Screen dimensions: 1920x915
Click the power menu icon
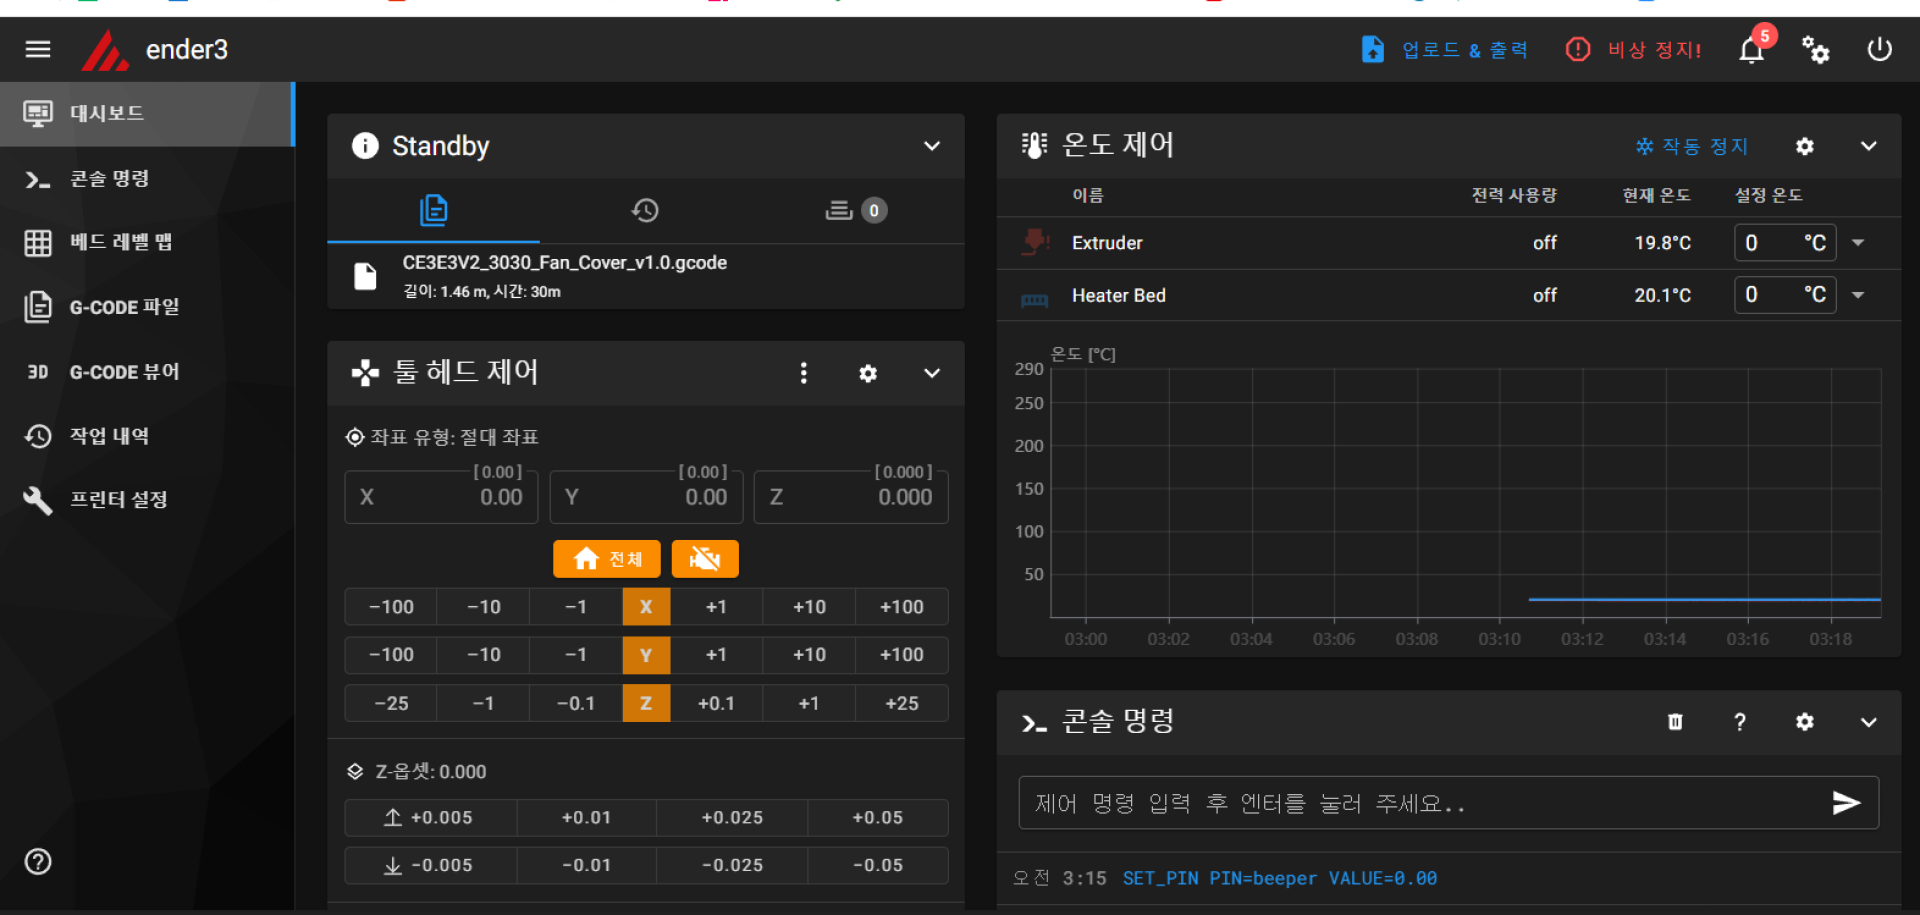(1879, 50)
